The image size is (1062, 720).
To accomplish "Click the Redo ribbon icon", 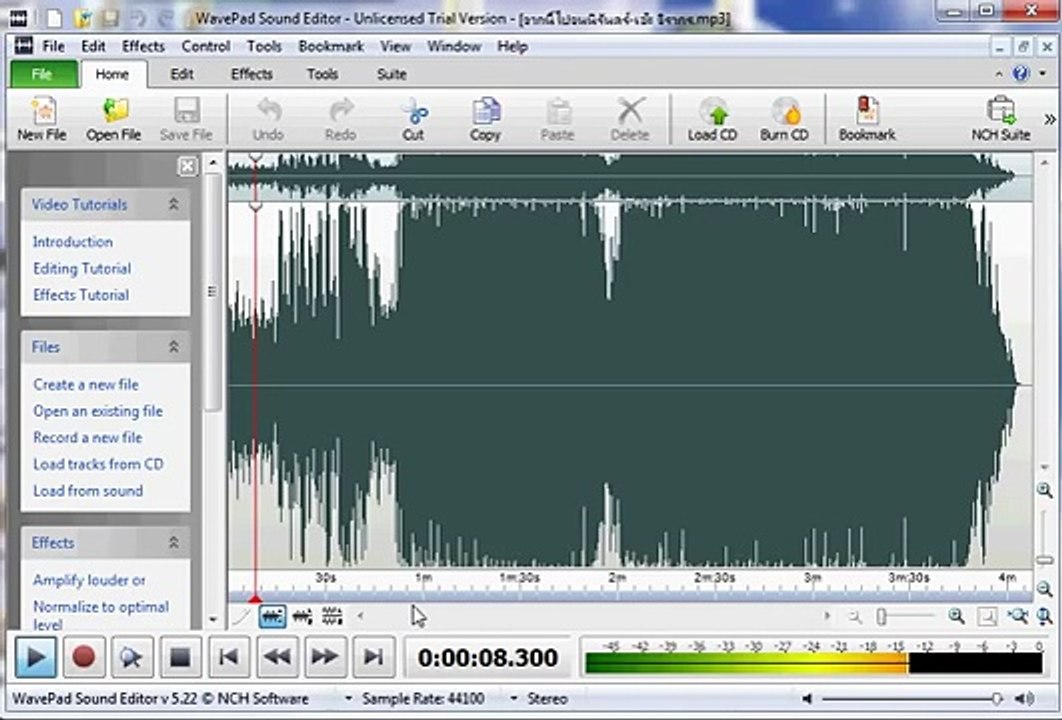I will [x=341, y=119].
